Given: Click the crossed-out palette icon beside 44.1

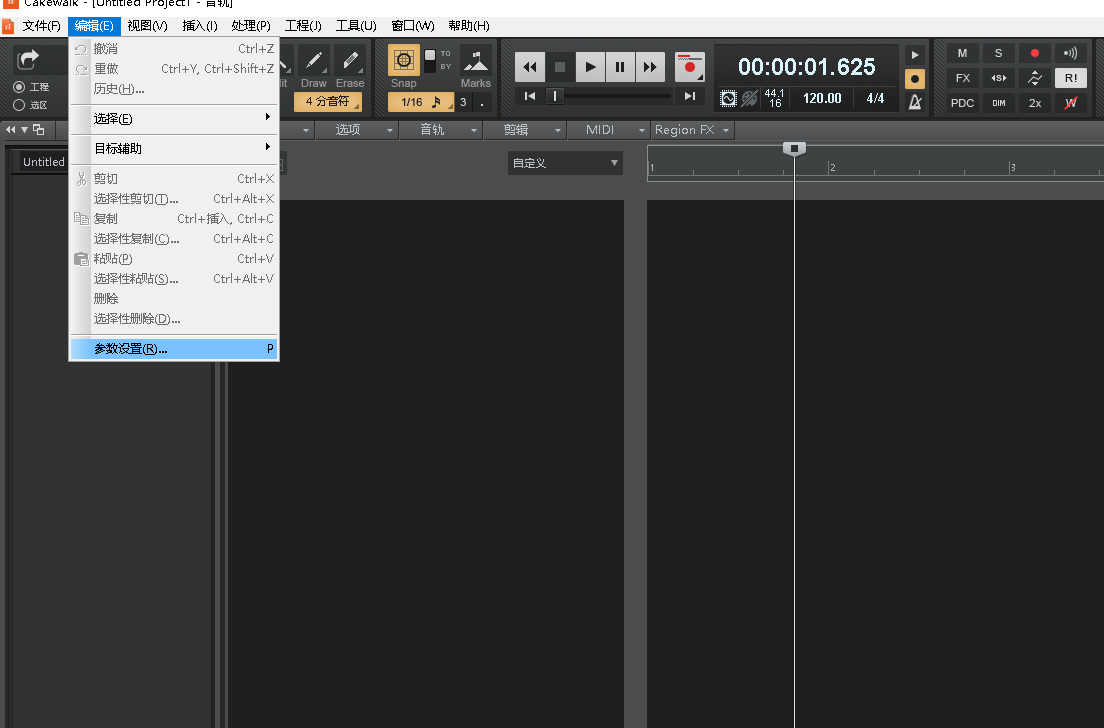Looking at the screenshot, I should pos(749,99).
